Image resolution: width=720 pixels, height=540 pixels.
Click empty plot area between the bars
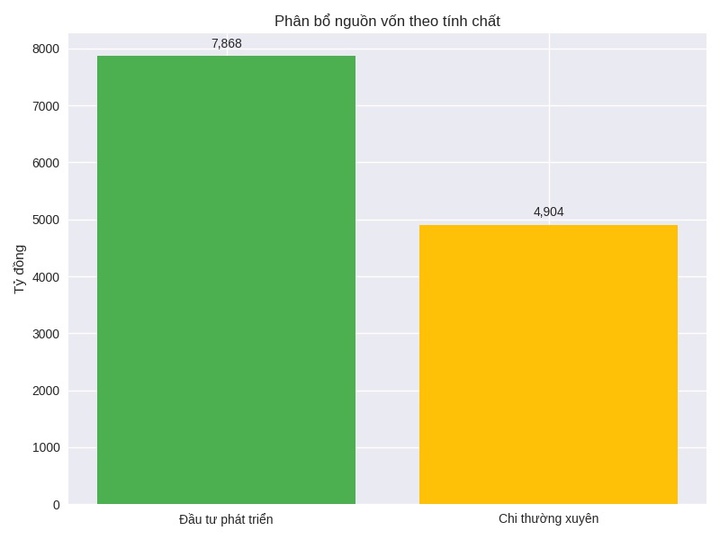click(x=387, y=300)
